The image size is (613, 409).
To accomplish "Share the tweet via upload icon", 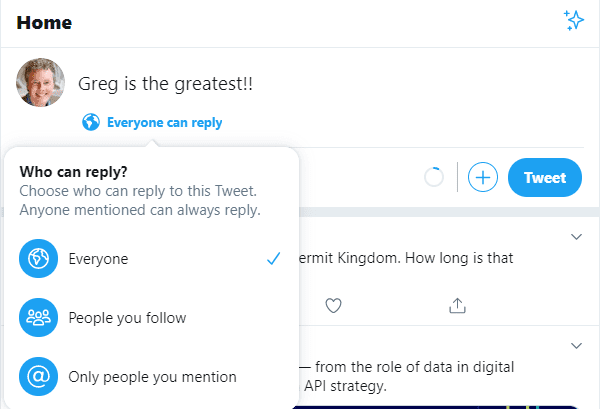I will pyautogui.click(x=457, y=305).
